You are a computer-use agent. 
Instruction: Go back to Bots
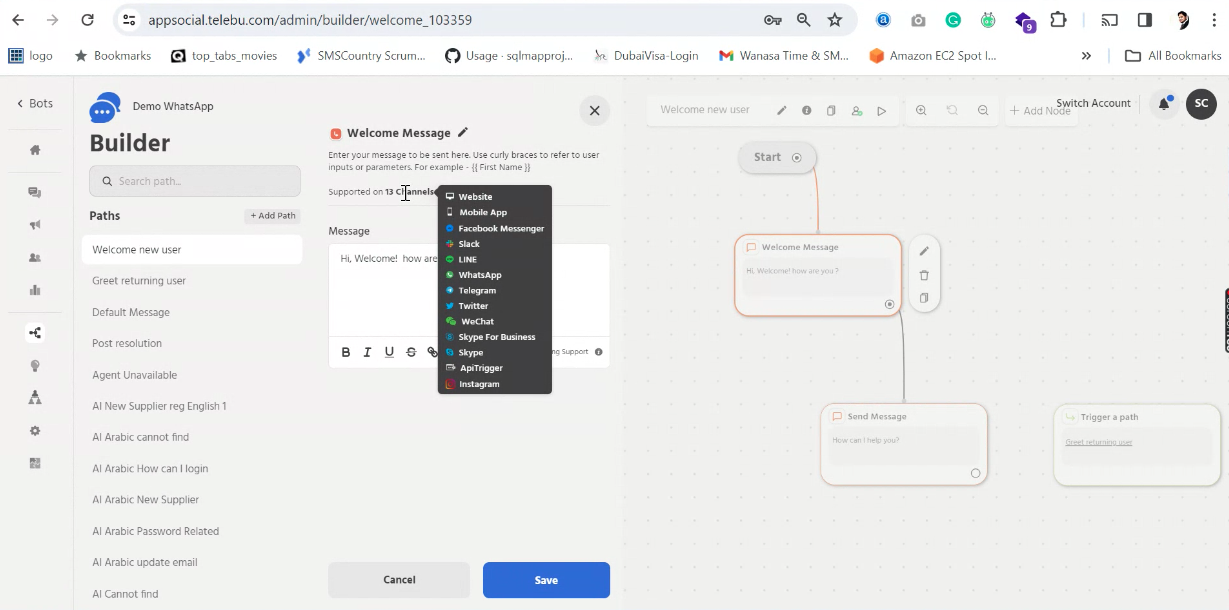(x=35, y=103)
